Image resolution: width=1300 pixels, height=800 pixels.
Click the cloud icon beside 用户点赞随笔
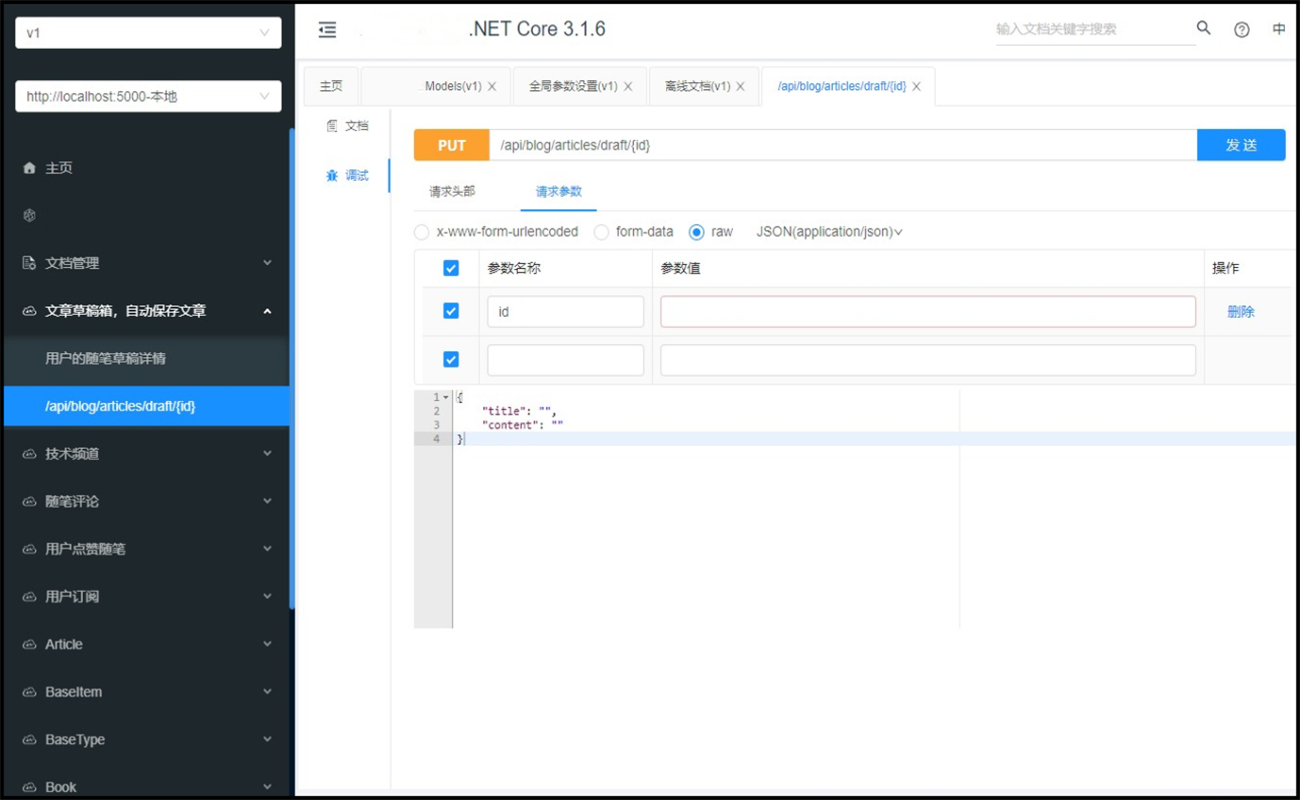pos(29,549)
